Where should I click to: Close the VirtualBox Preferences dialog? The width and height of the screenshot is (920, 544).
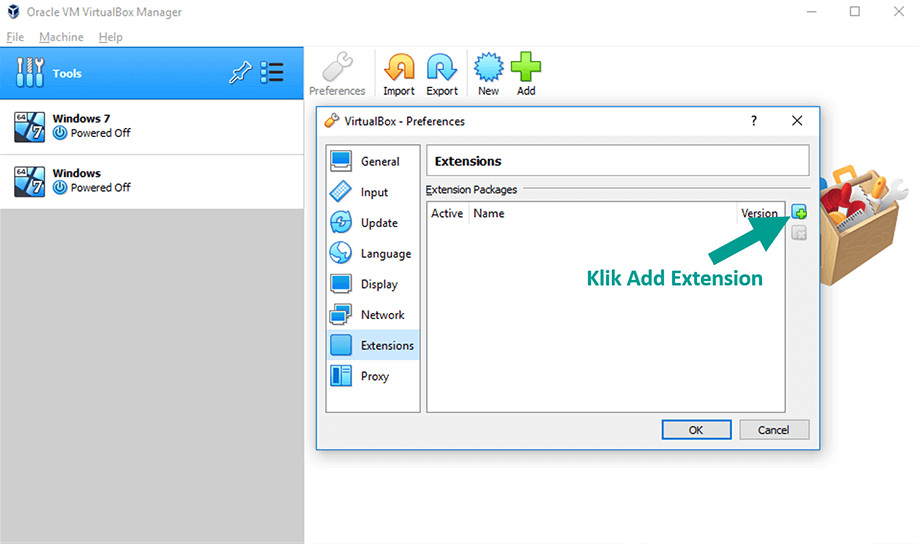[797, 121]
